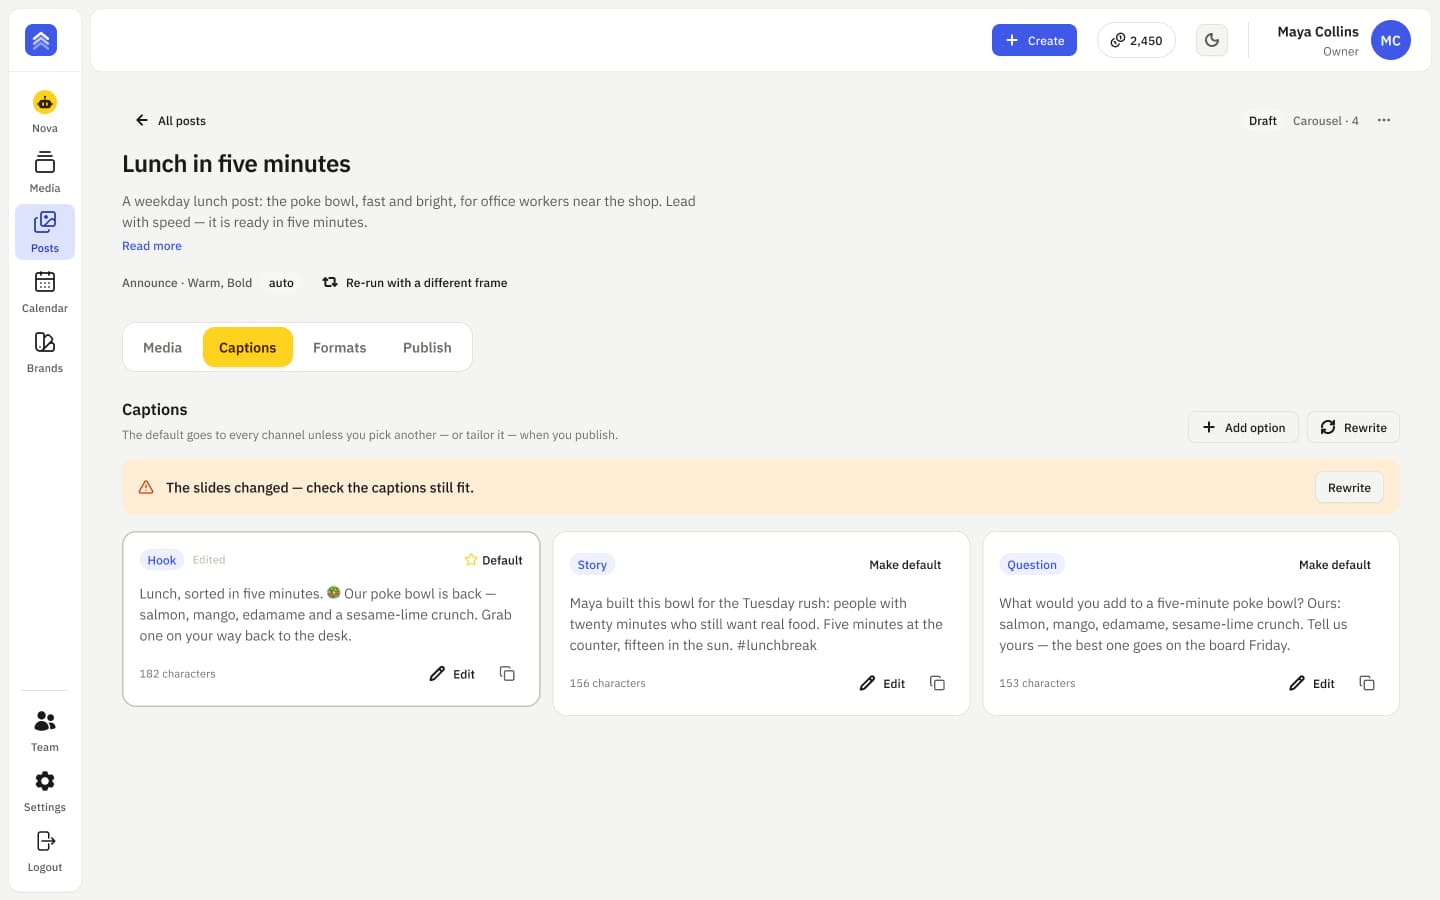Switch to the Formats tab
The image size is (1440, 900).
(x=340, y=347)
